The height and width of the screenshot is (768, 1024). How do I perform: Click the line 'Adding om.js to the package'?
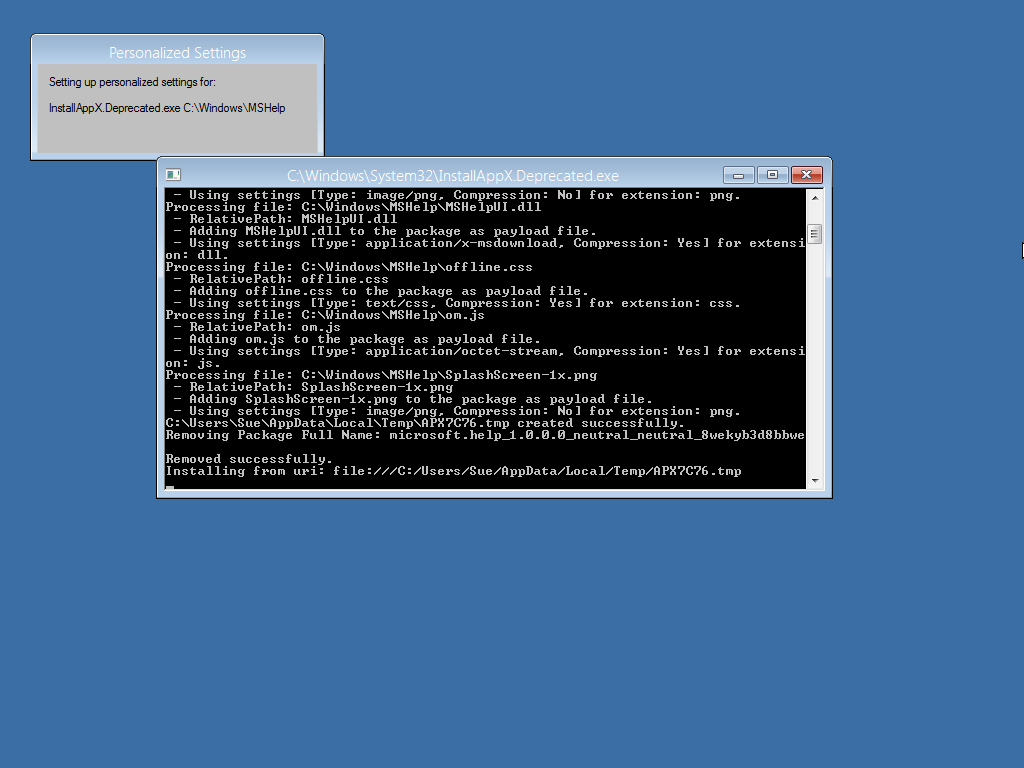coord(357,339)
